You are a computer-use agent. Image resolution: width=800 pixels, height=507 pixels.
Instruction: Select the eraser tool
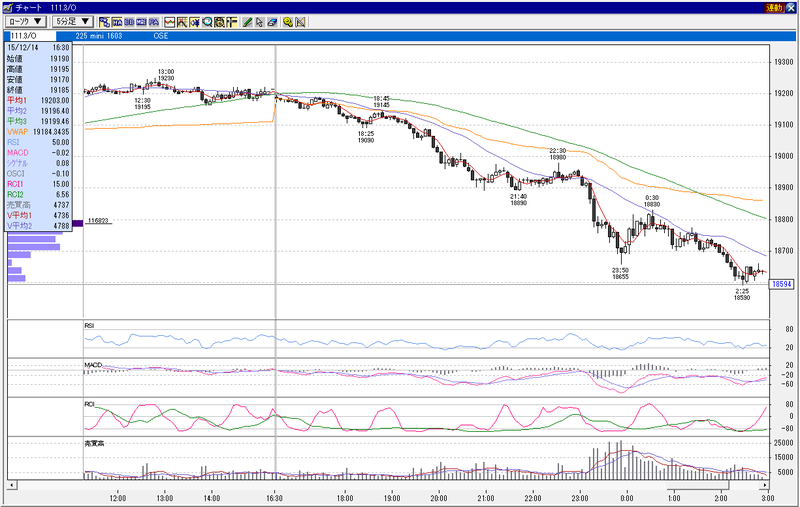click(x=272, y=22)
